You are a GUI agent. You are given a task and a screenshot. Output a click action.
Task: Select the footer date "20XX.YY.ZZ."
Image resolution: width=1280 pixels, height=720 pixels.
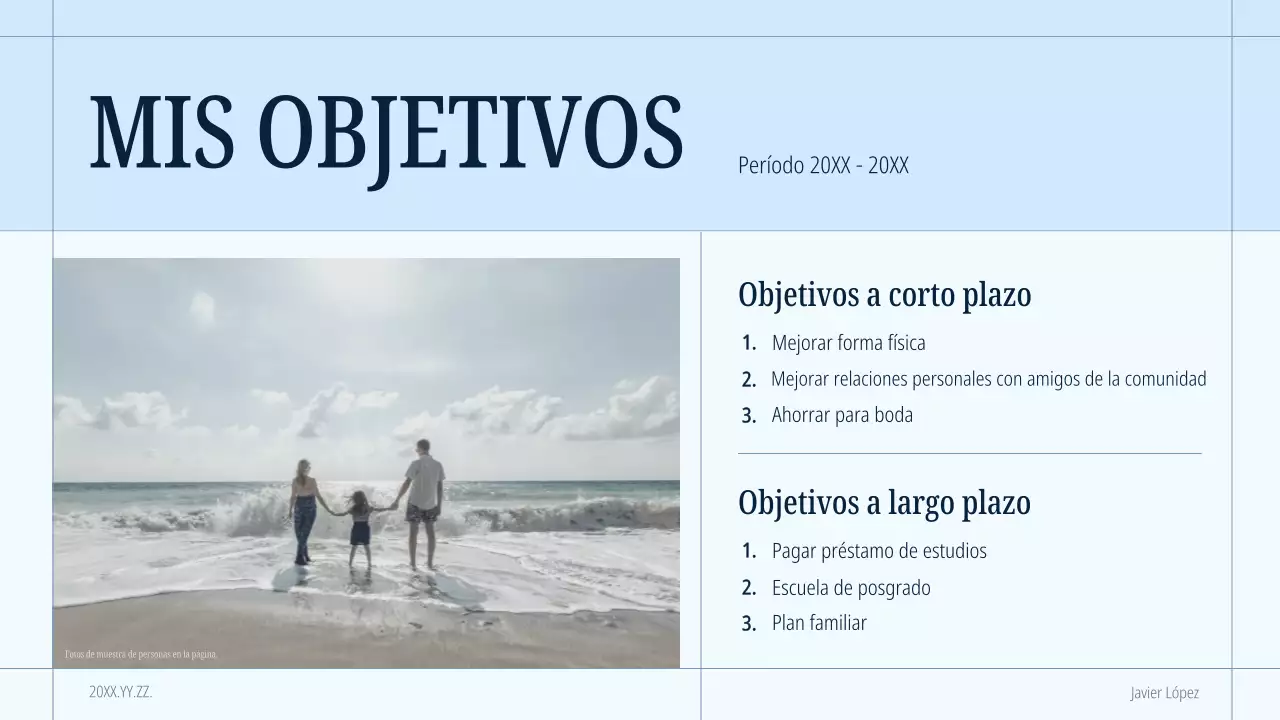click(121, 692)
